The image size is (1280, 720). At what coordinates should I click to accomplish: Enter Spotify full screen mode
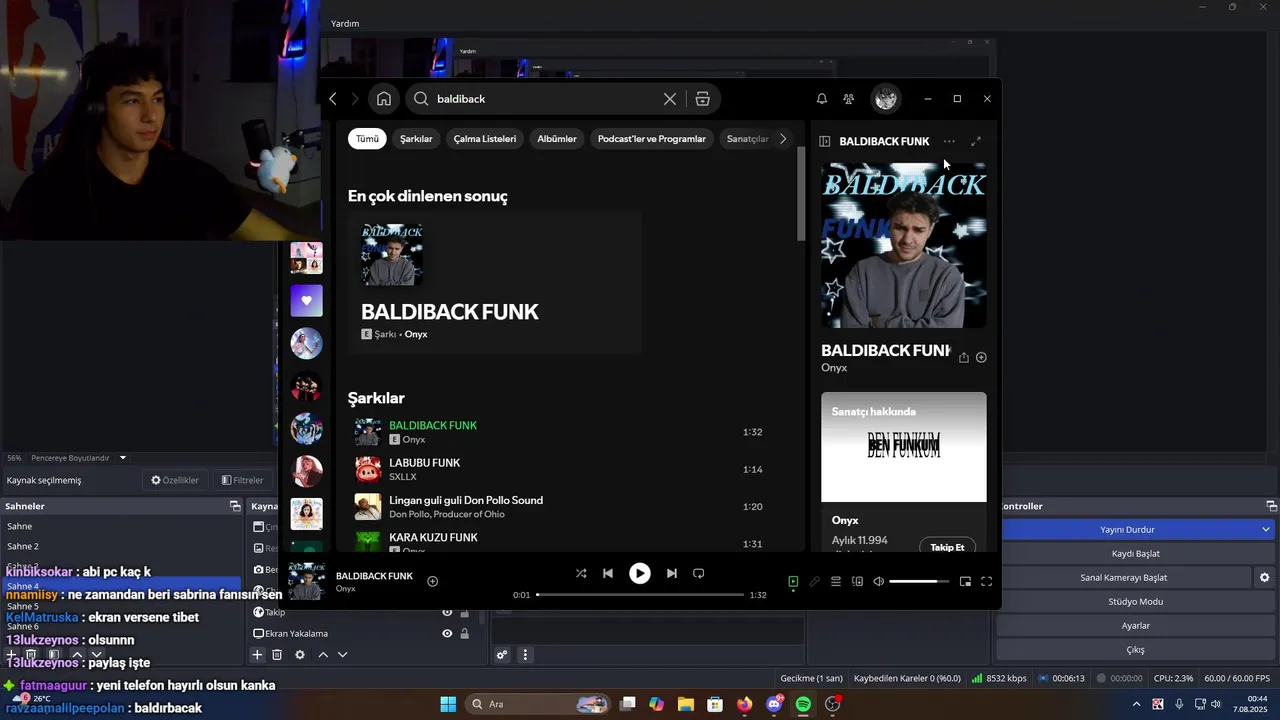[986, 581]
